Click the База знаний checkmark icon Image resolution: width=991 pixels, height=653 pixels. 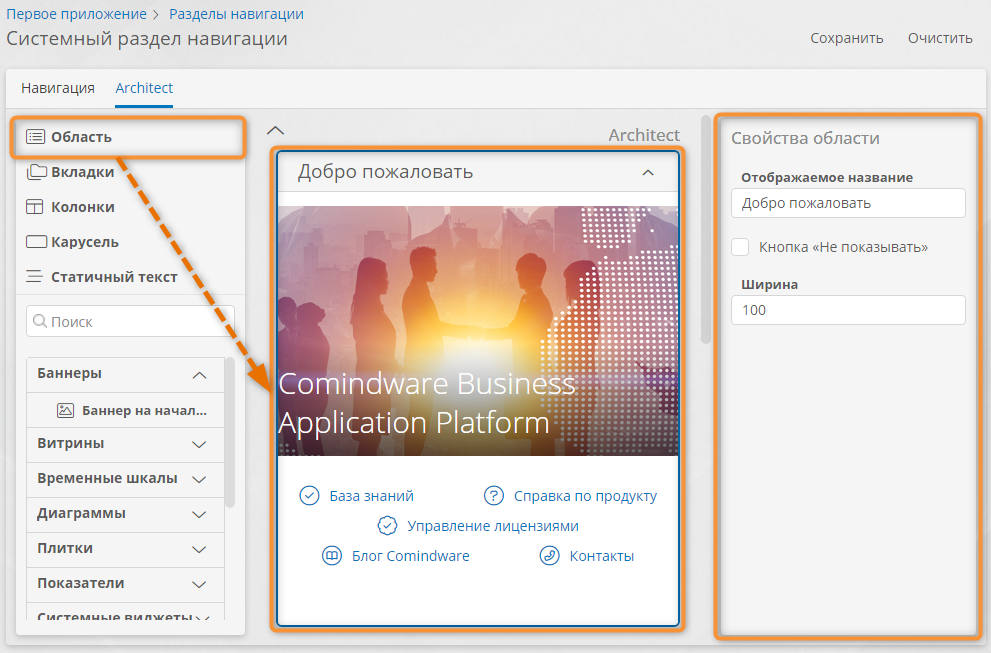pos(309,496)
